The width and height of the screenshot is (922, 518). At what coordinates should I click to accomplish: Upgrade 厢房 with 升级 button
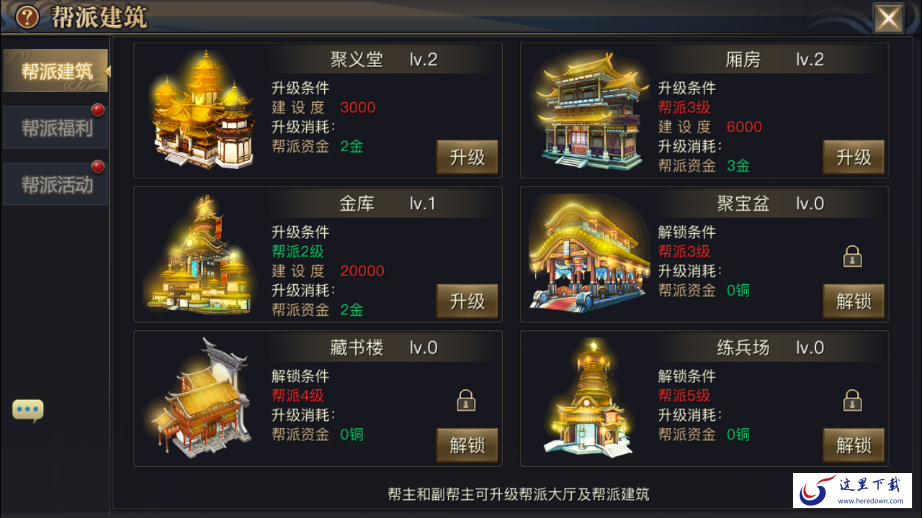[853, 157]
